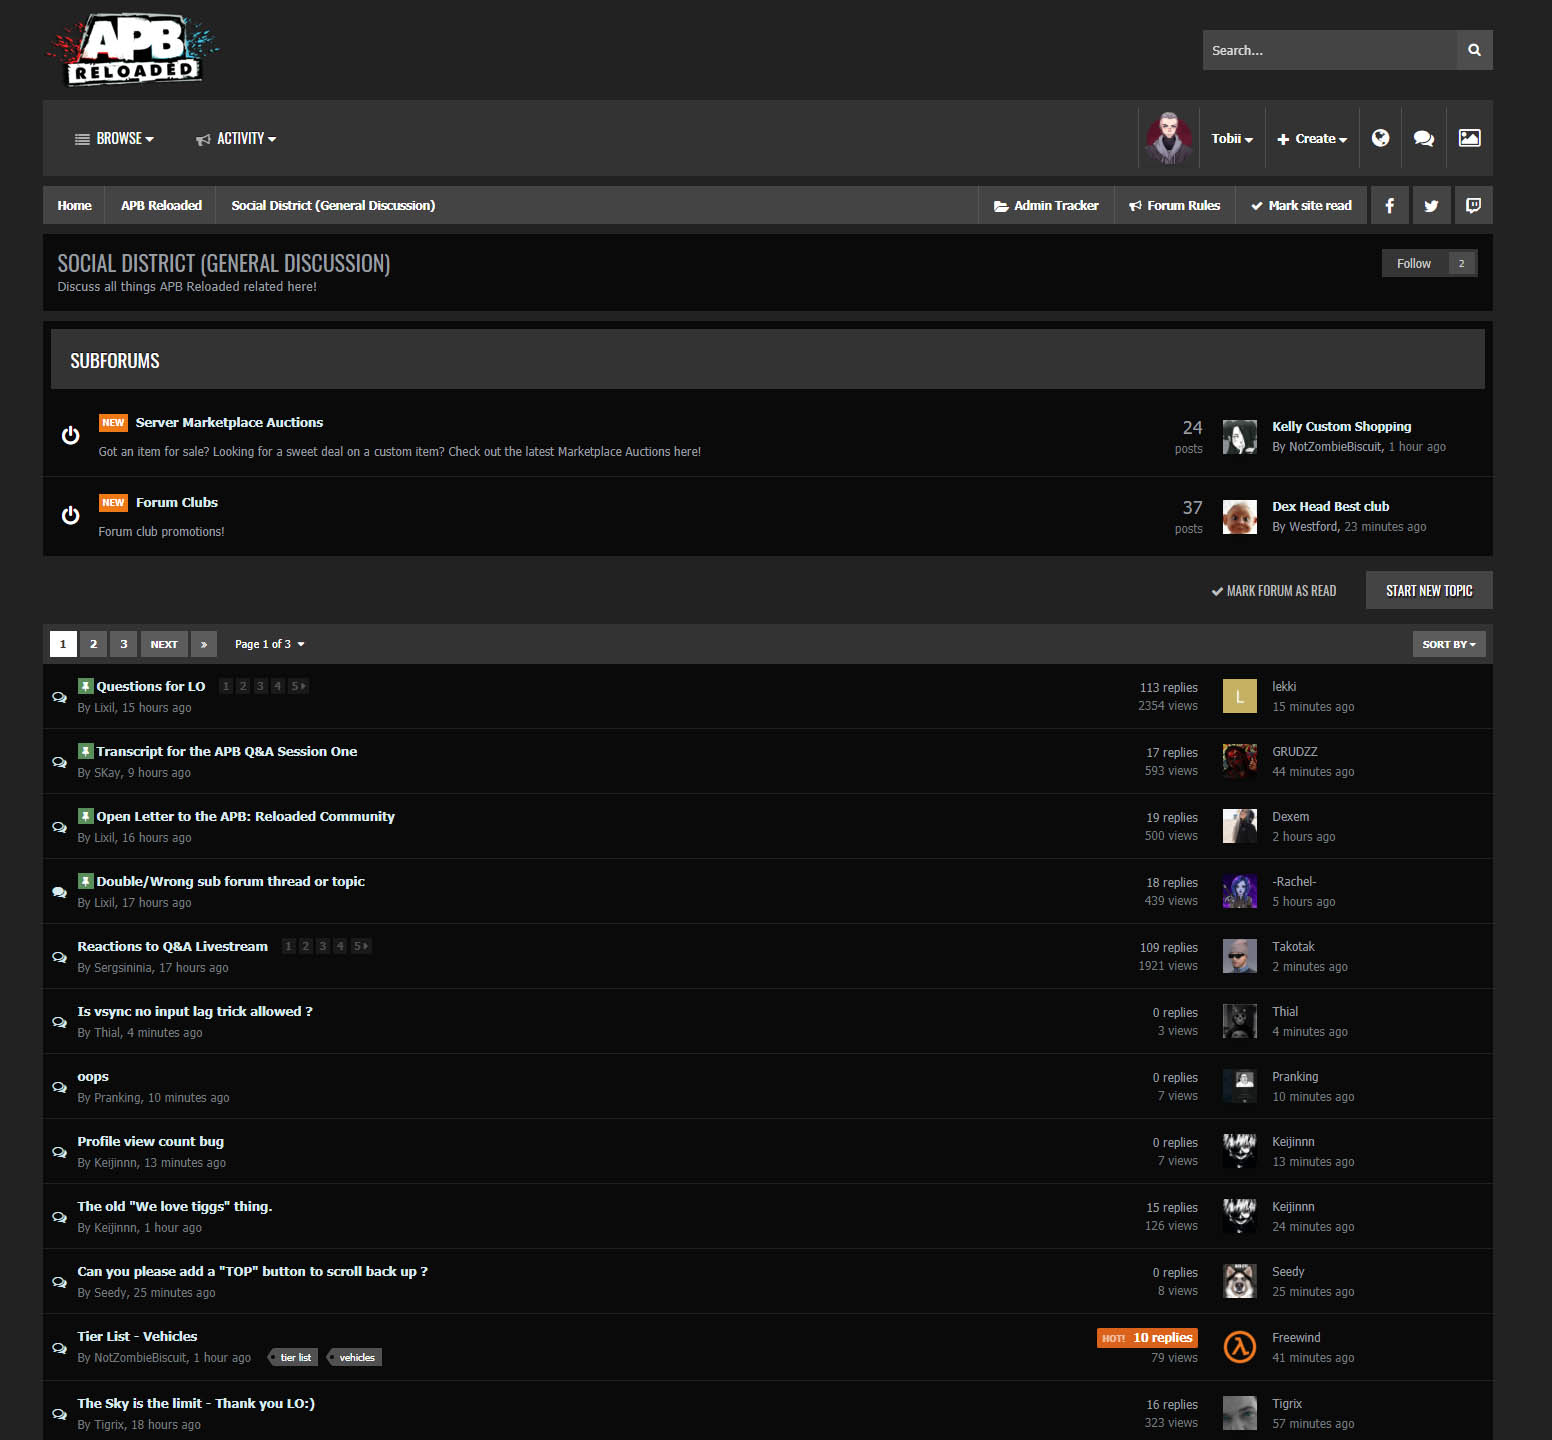
Task: Open Profile view count bug topic
Action: [151, 1141]
